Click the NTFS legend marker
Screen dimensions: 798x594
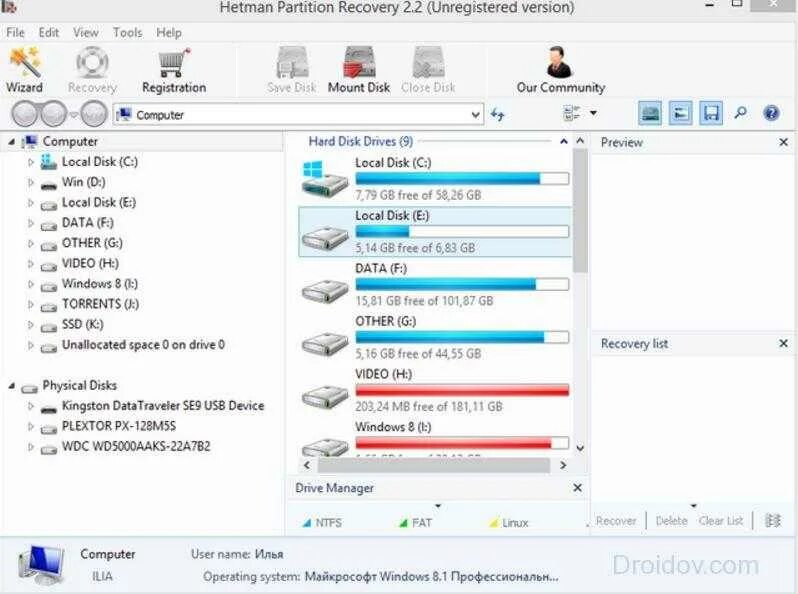click(307, 523)
